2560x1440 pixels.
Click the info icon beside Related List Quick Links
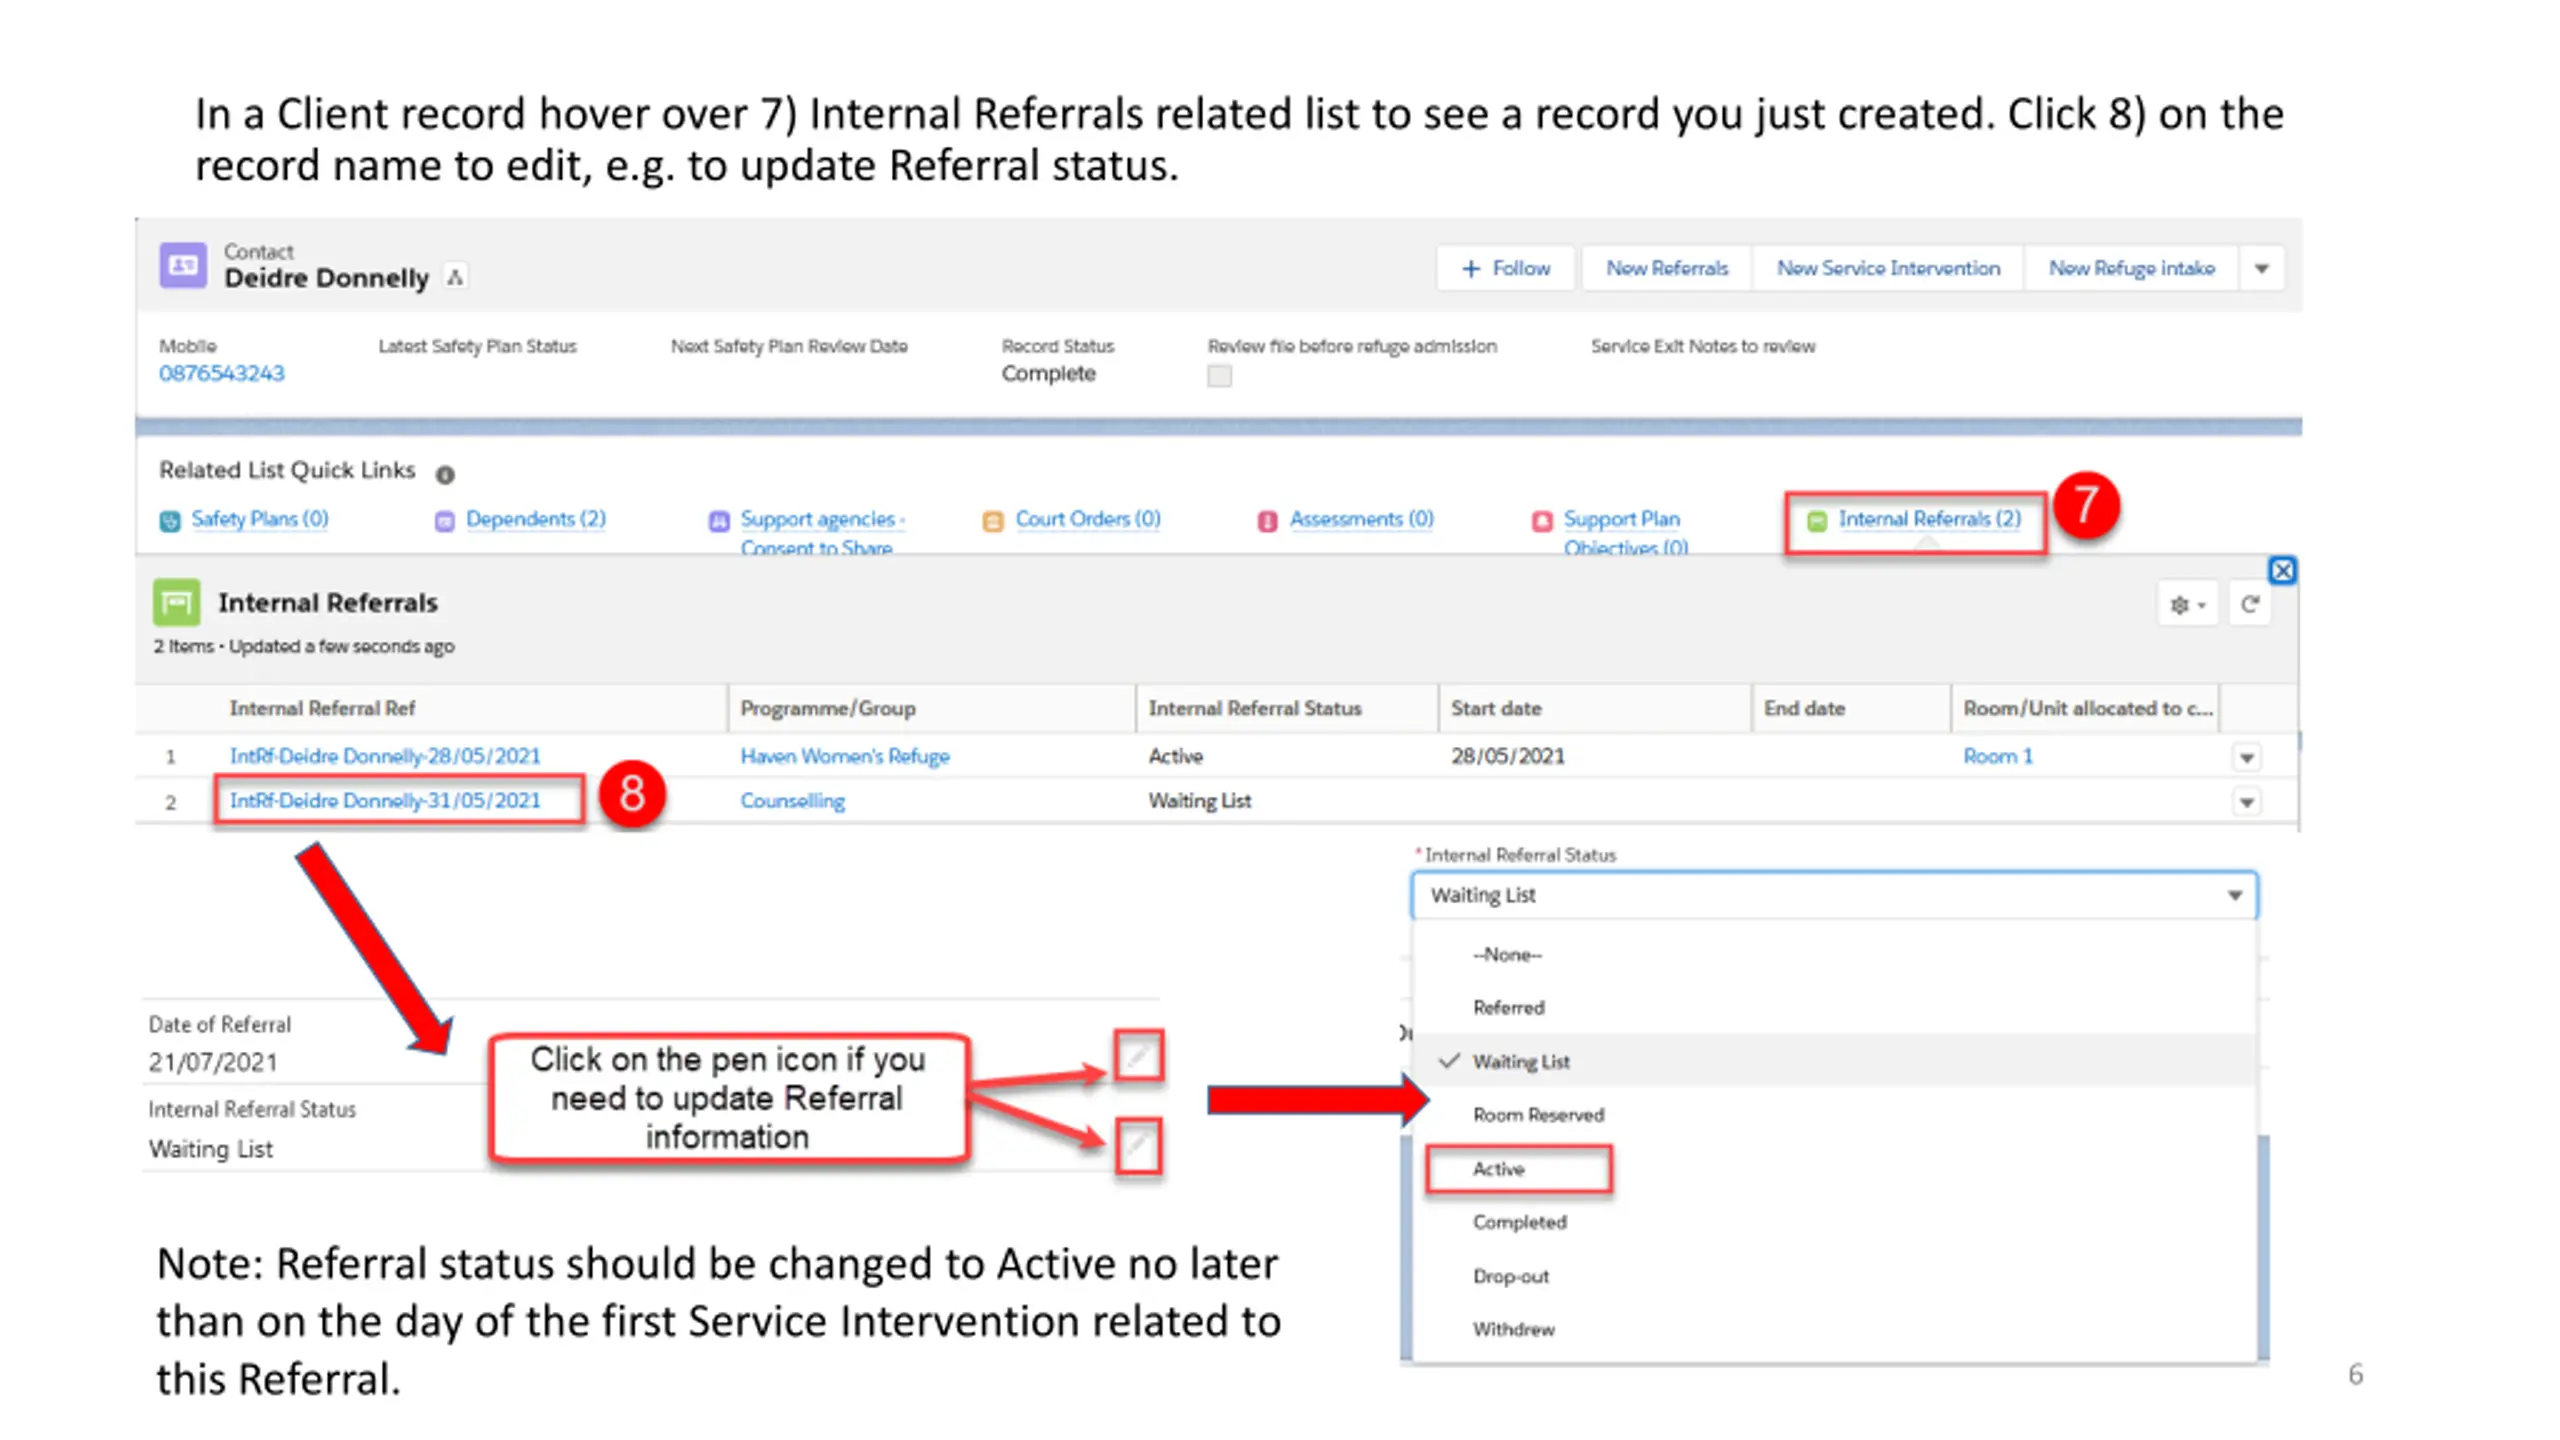[445, 474]
